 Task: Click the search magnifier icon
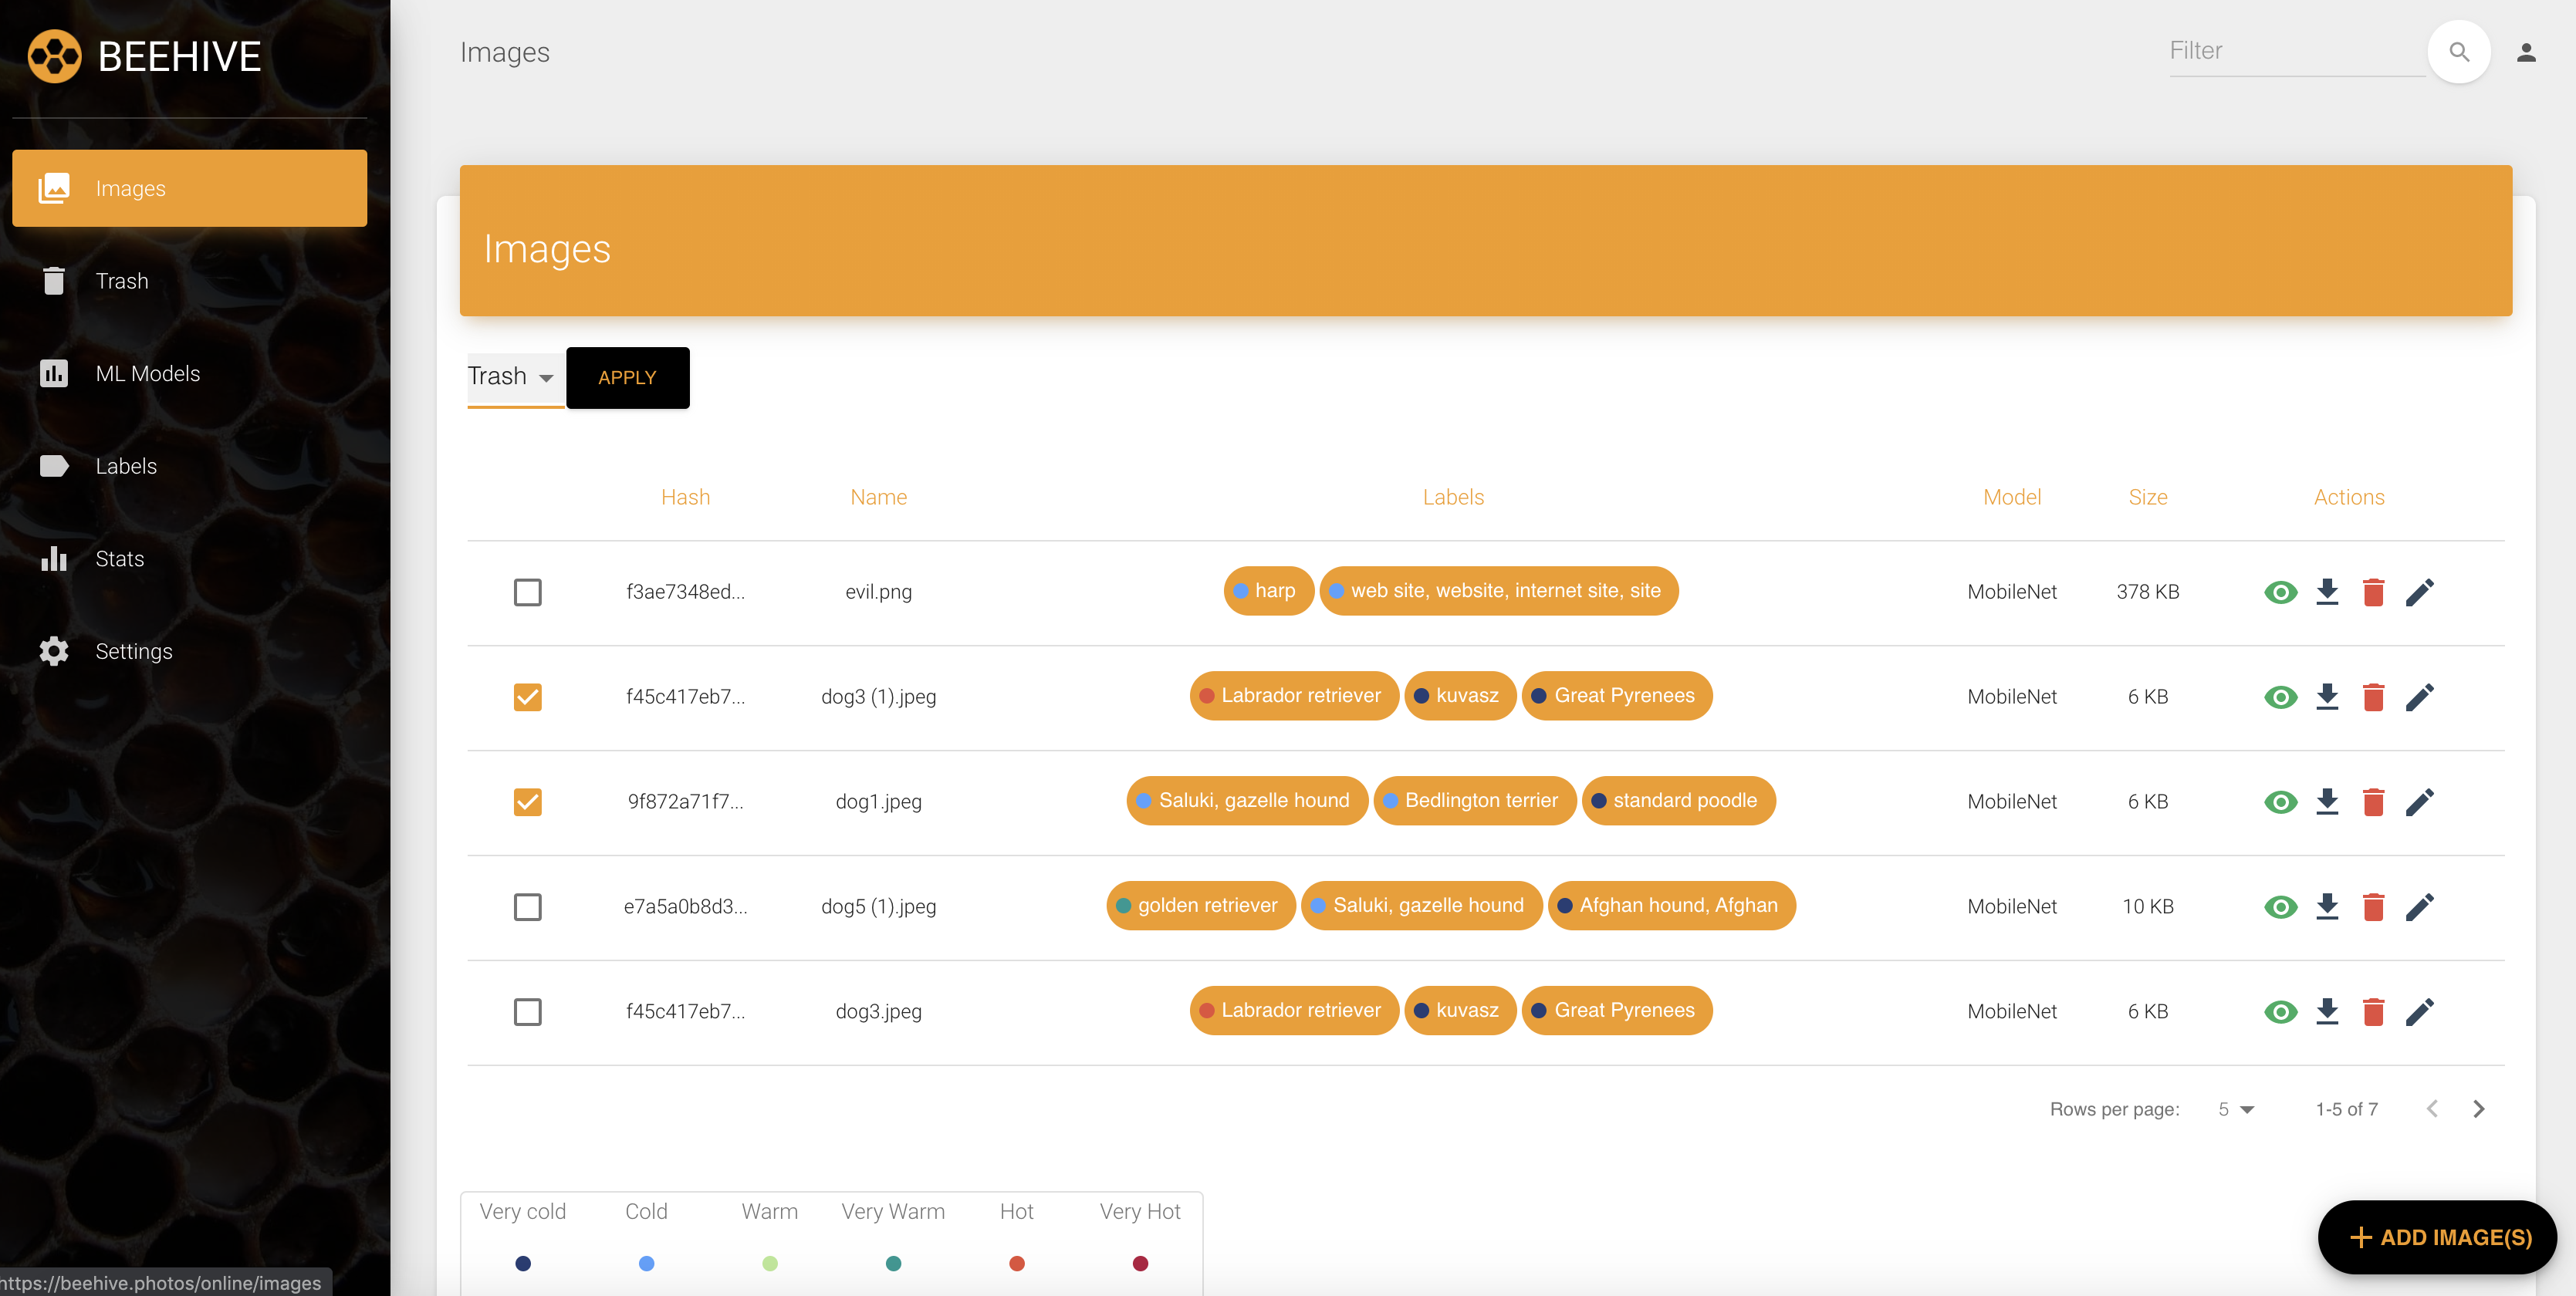coord(2458,52)
